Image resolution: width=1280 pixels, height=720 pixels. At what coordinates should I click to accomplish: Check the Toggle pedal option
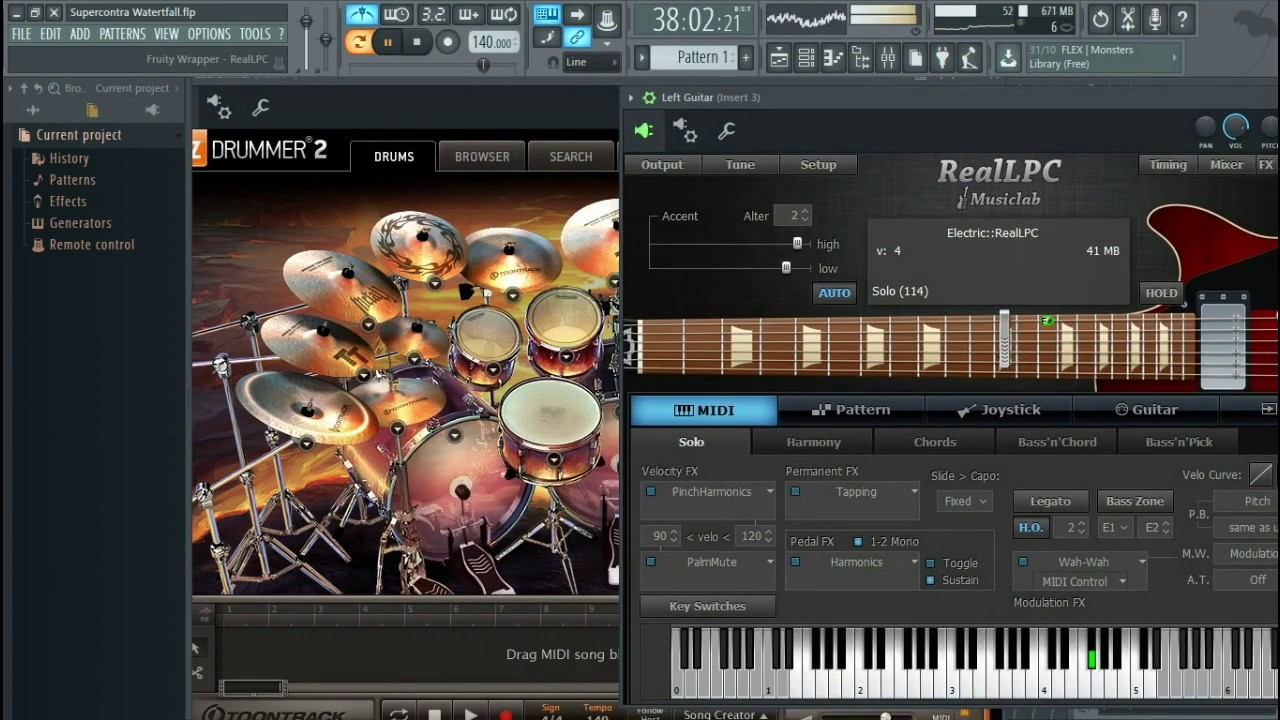pos(931,563)
